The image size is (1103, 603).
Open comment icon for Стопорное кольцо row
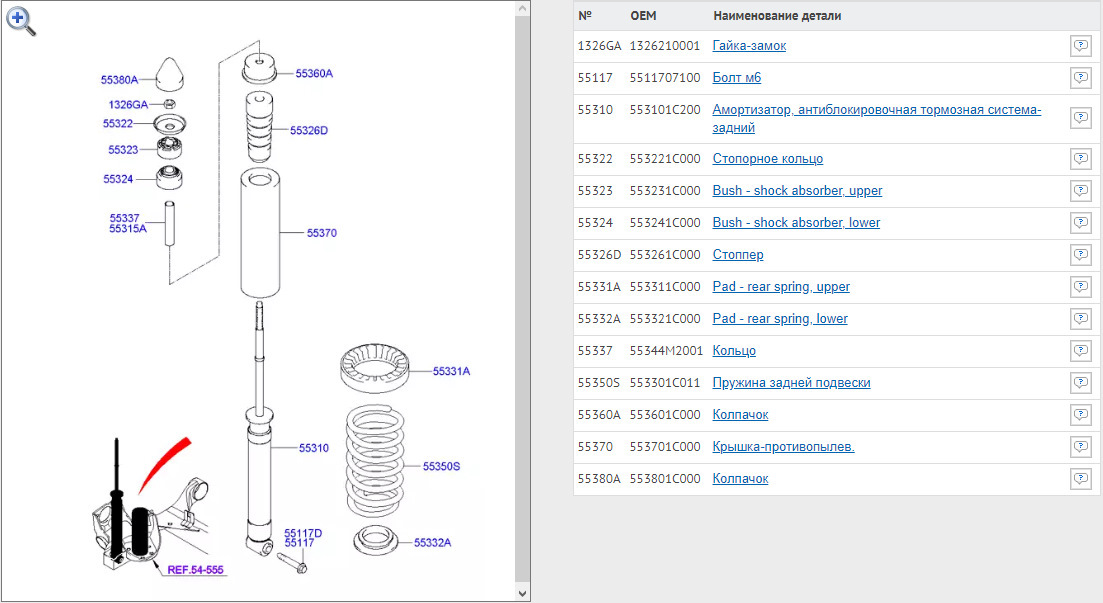[1080, 159]
